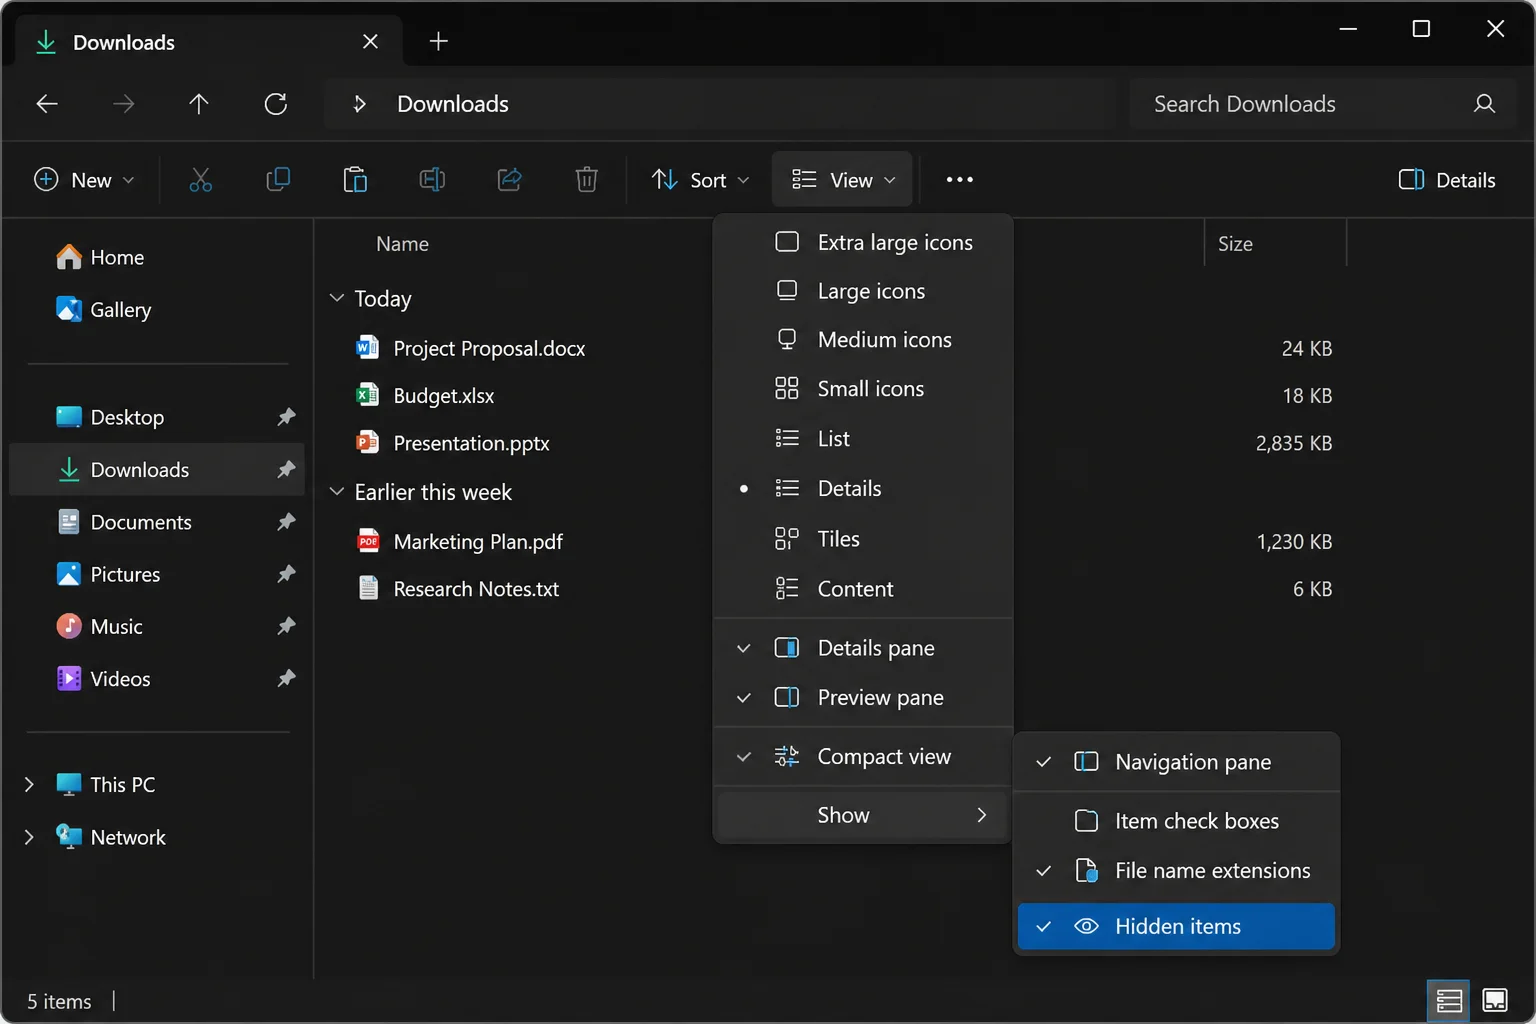Click the breadcrumb chevron before Downloads
Viewport: 1536px width, 1024px height.
point(360,104)
